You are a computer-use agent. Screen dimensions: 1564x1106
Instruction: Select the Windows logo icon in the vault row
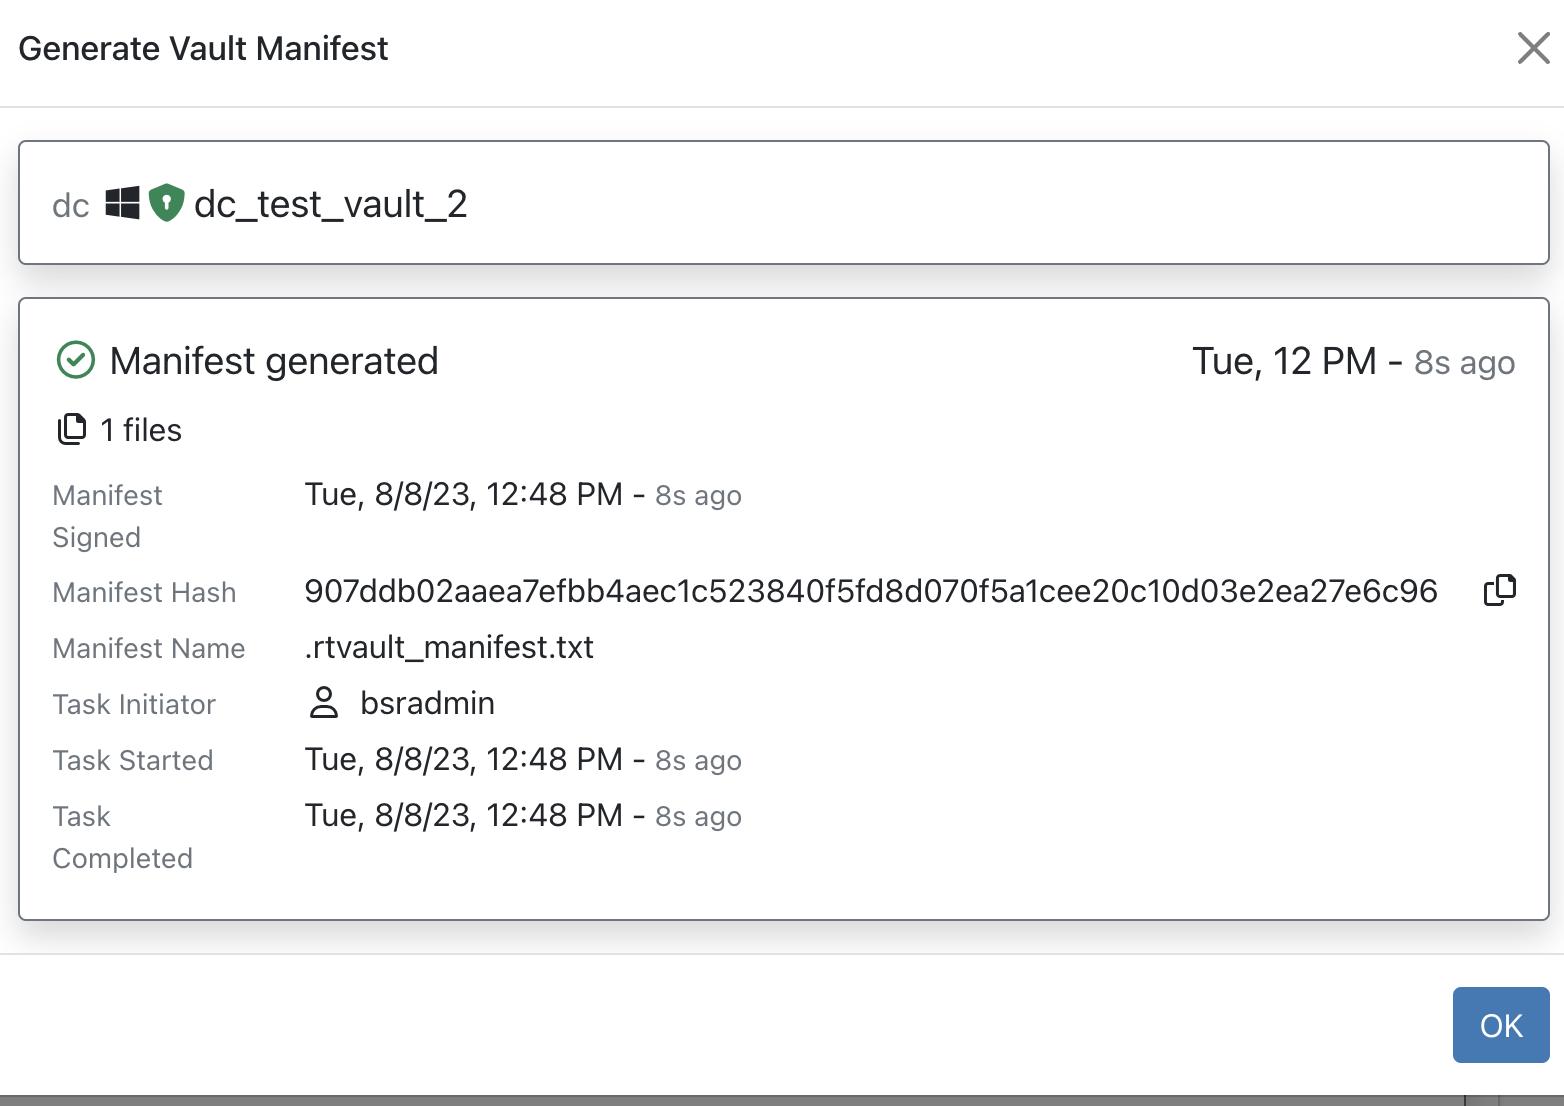point(121,203)
